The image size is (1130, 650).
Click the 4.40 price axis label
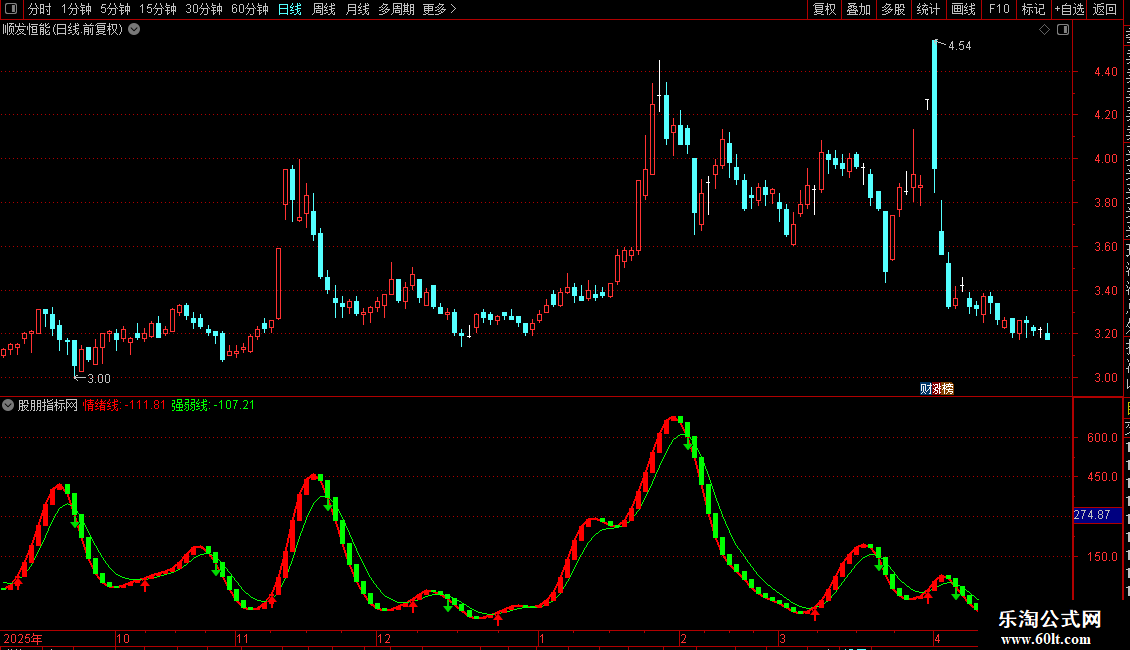point(1105,71)
